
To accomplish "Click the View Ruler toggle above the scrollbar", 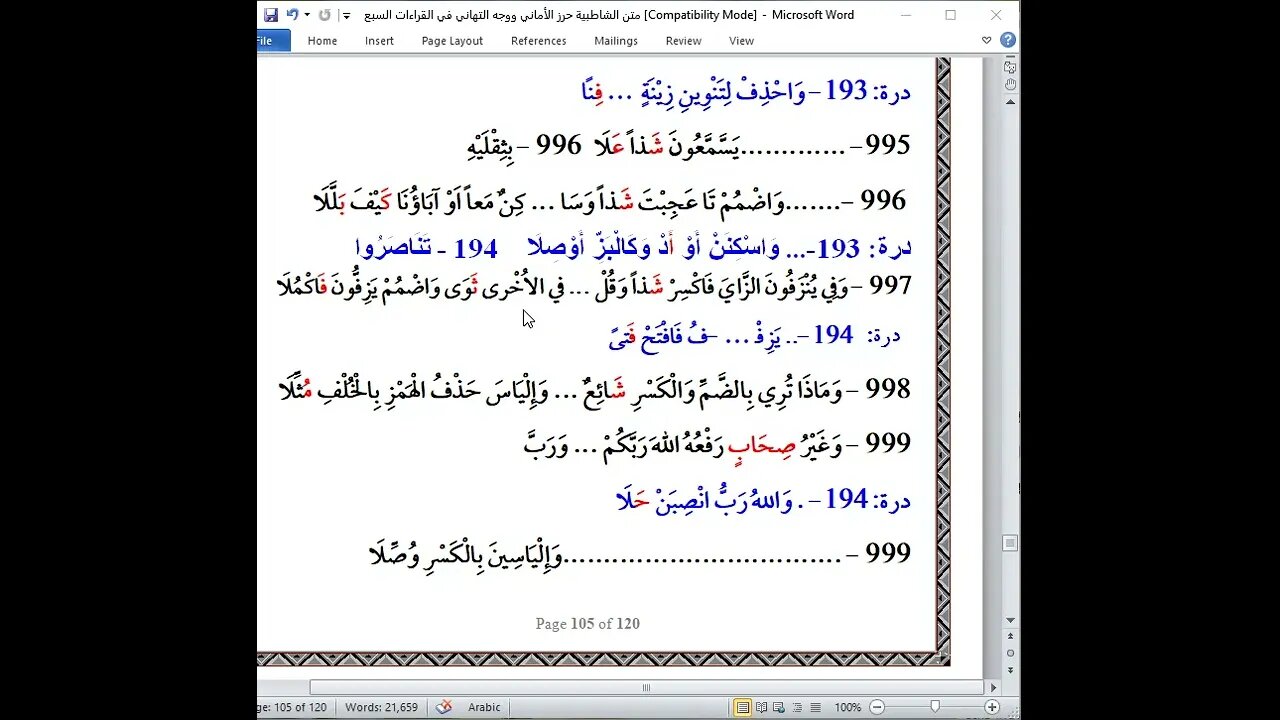I will (x=1010, y=67).
